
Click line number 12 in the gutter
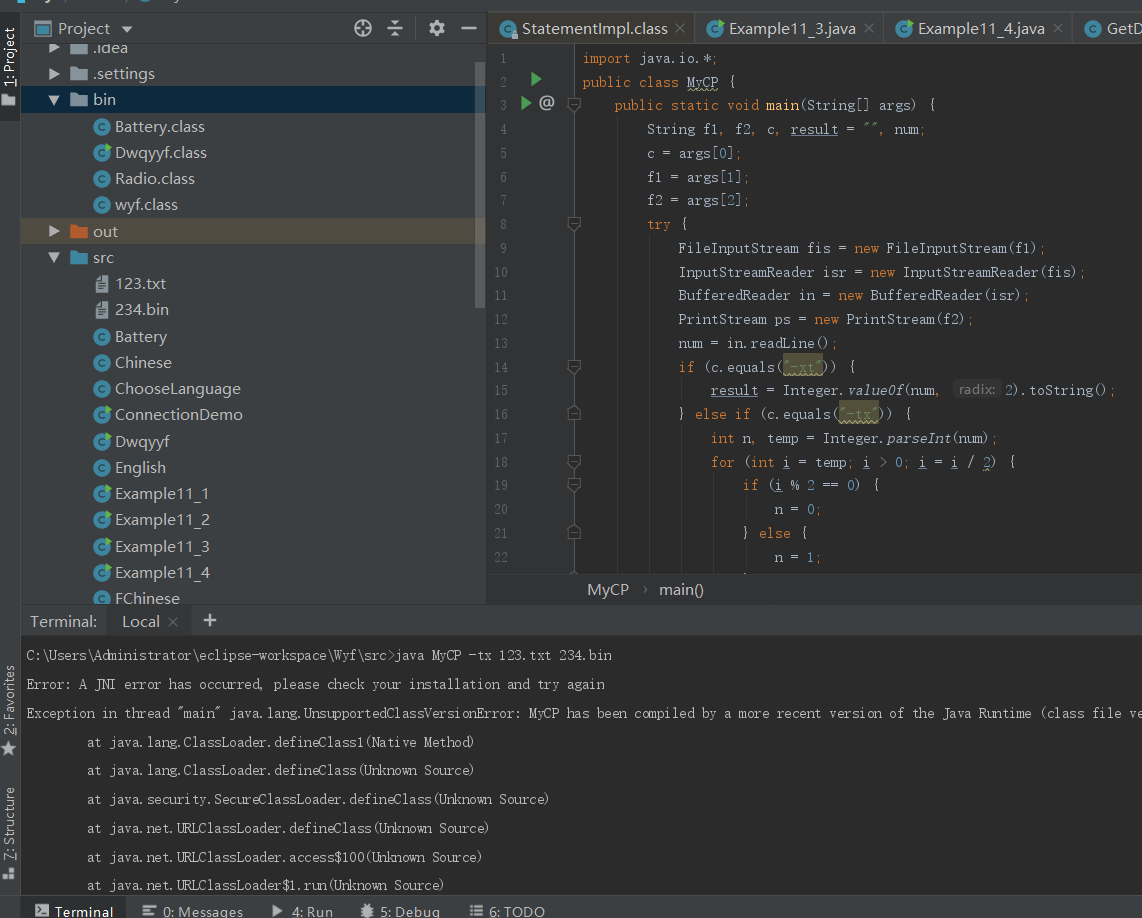(501, 319)
